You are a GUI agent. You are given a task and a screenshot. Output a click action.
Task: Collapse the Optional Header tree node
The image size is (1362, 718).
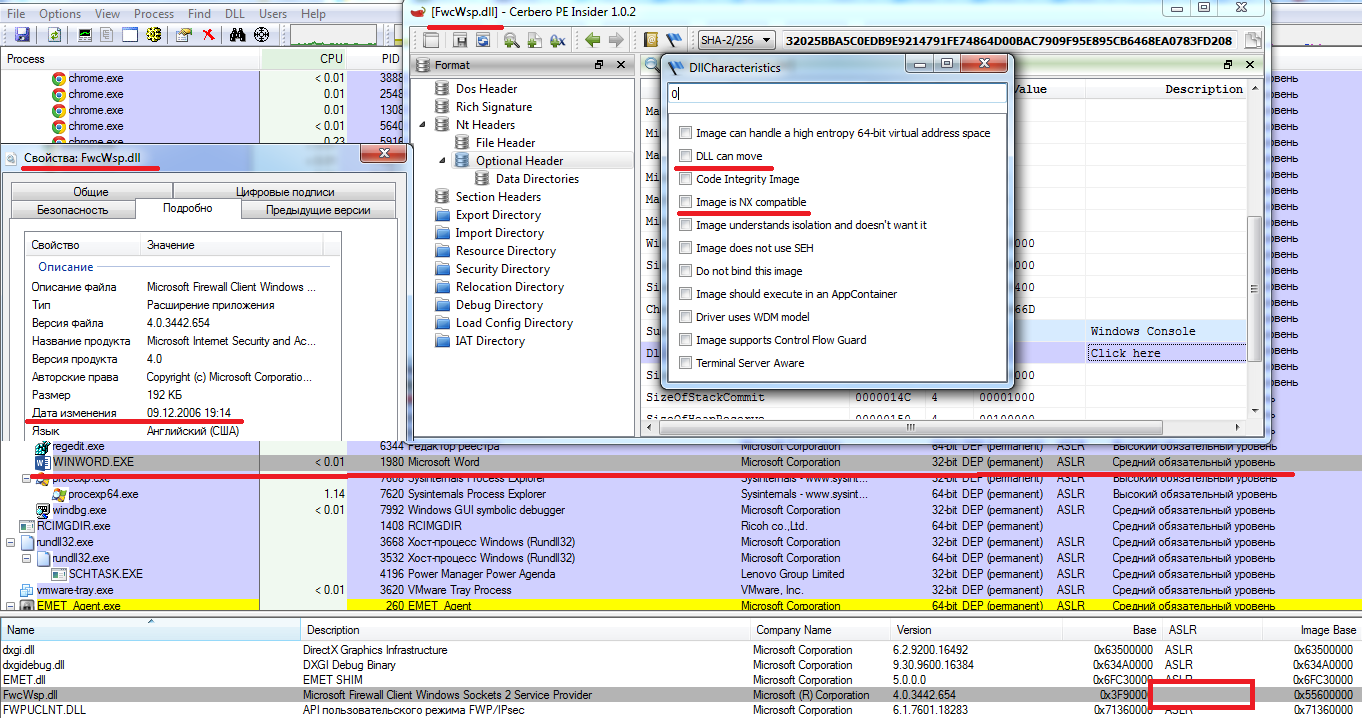[x=440, y=160]
